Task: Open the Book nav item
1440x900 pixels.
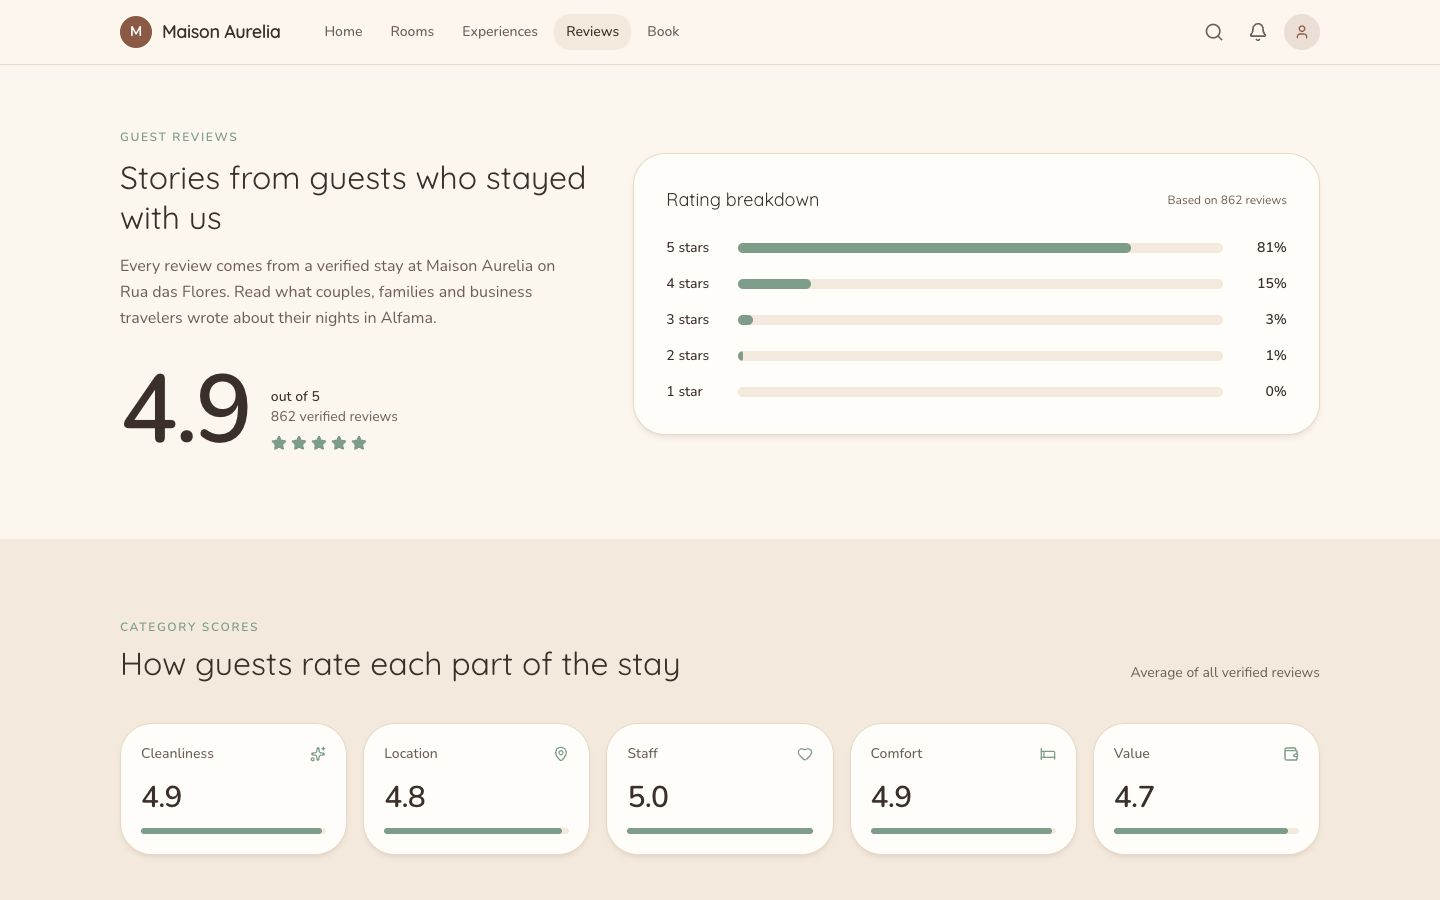Action: pos(663,32)
